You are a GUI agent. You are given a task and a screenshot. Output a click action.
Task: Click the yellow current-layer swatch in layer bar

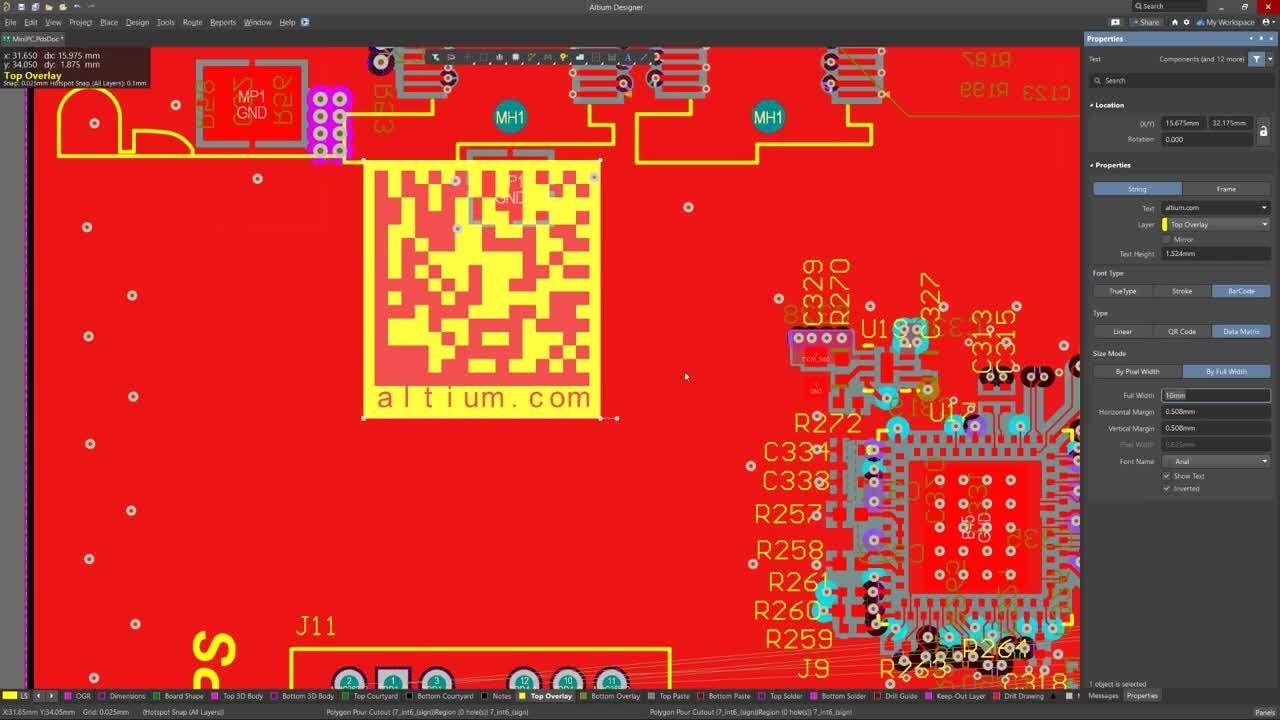[9, 696]
